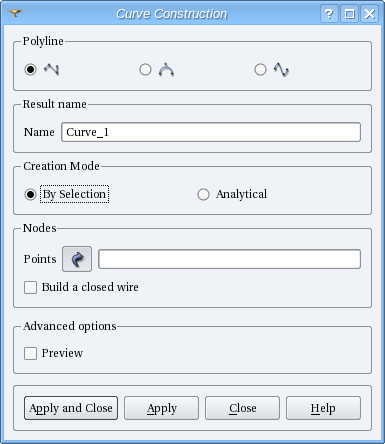The height and width of the screenshot is (444, 385).
Task: Choose the Bezier radio button
Action: (145, 70)
